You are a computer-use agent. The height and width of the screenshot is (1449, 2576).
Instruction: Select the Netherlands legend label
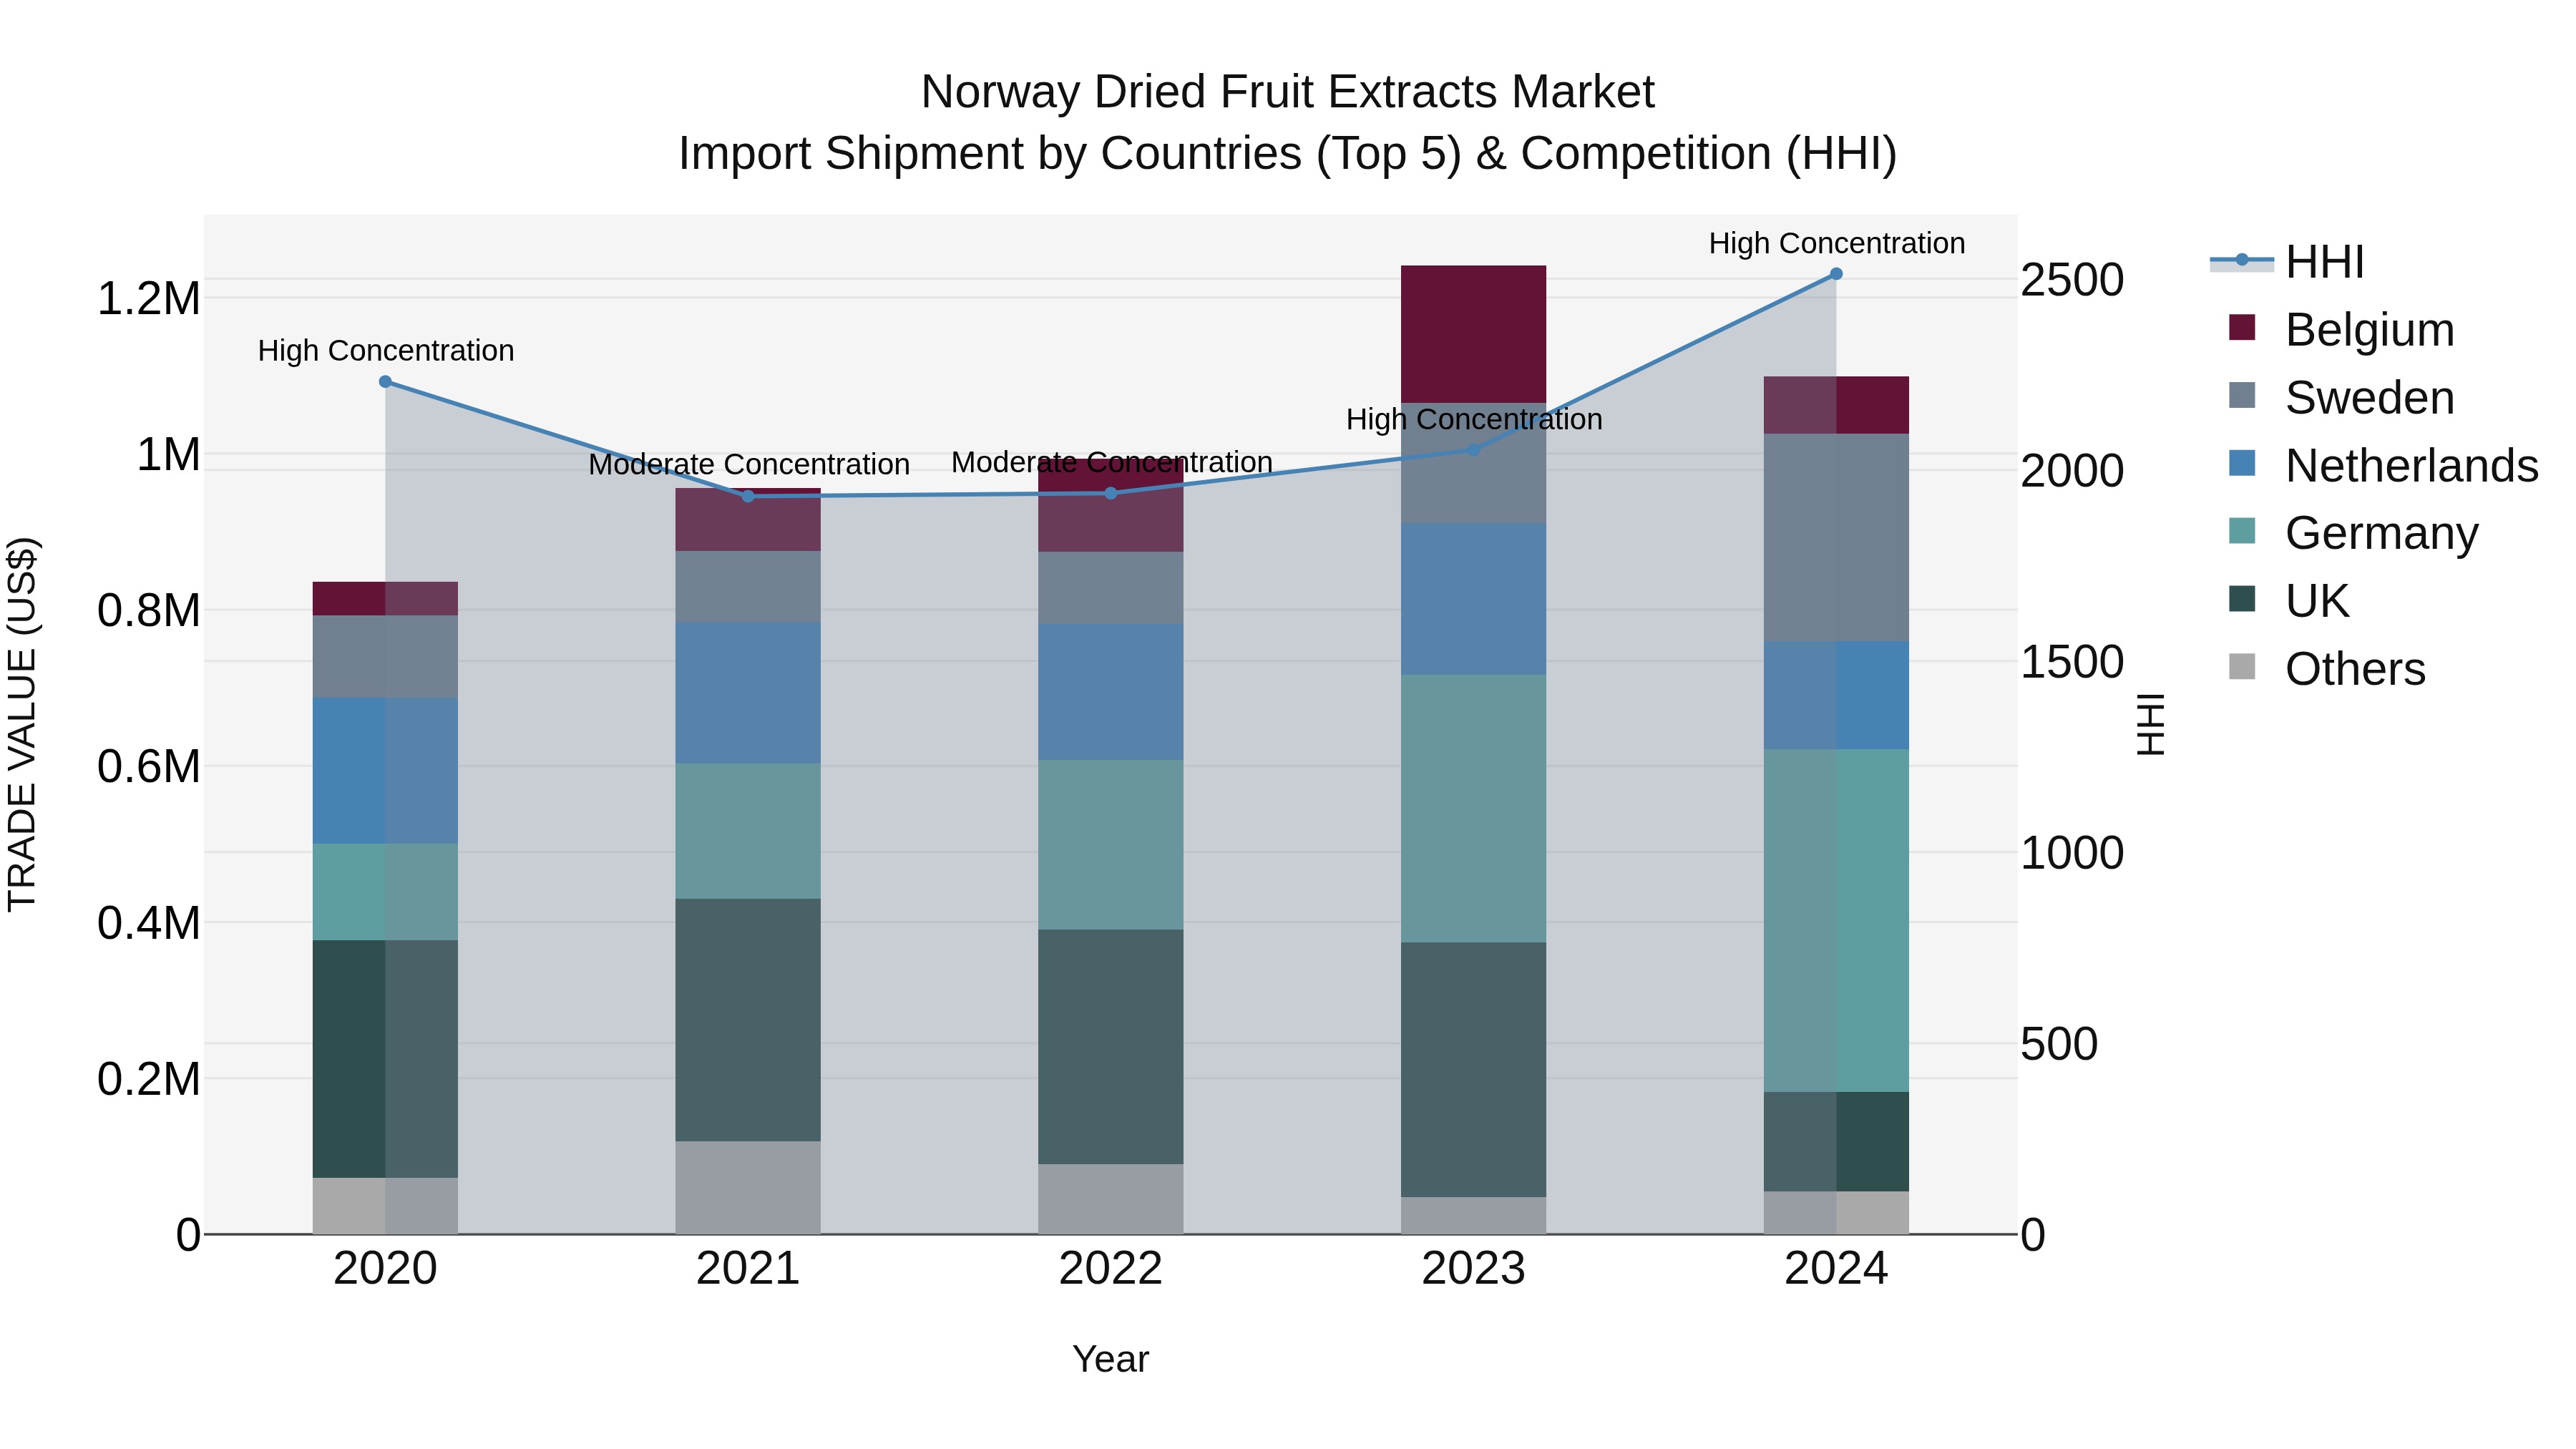coord(2411,466)
